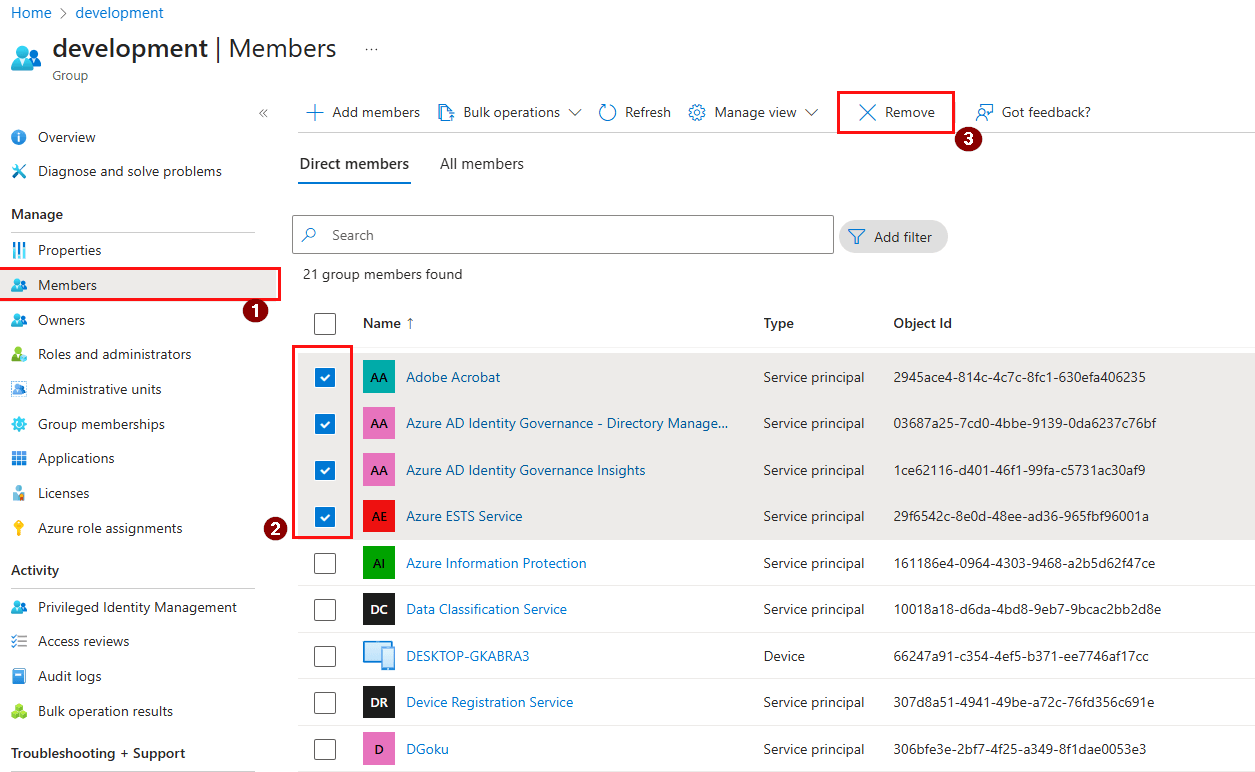Open the DESKTop-GKABRA3 device link
Image resolution: width=1255 pixels, height=772 pixels.
(468, 656)
